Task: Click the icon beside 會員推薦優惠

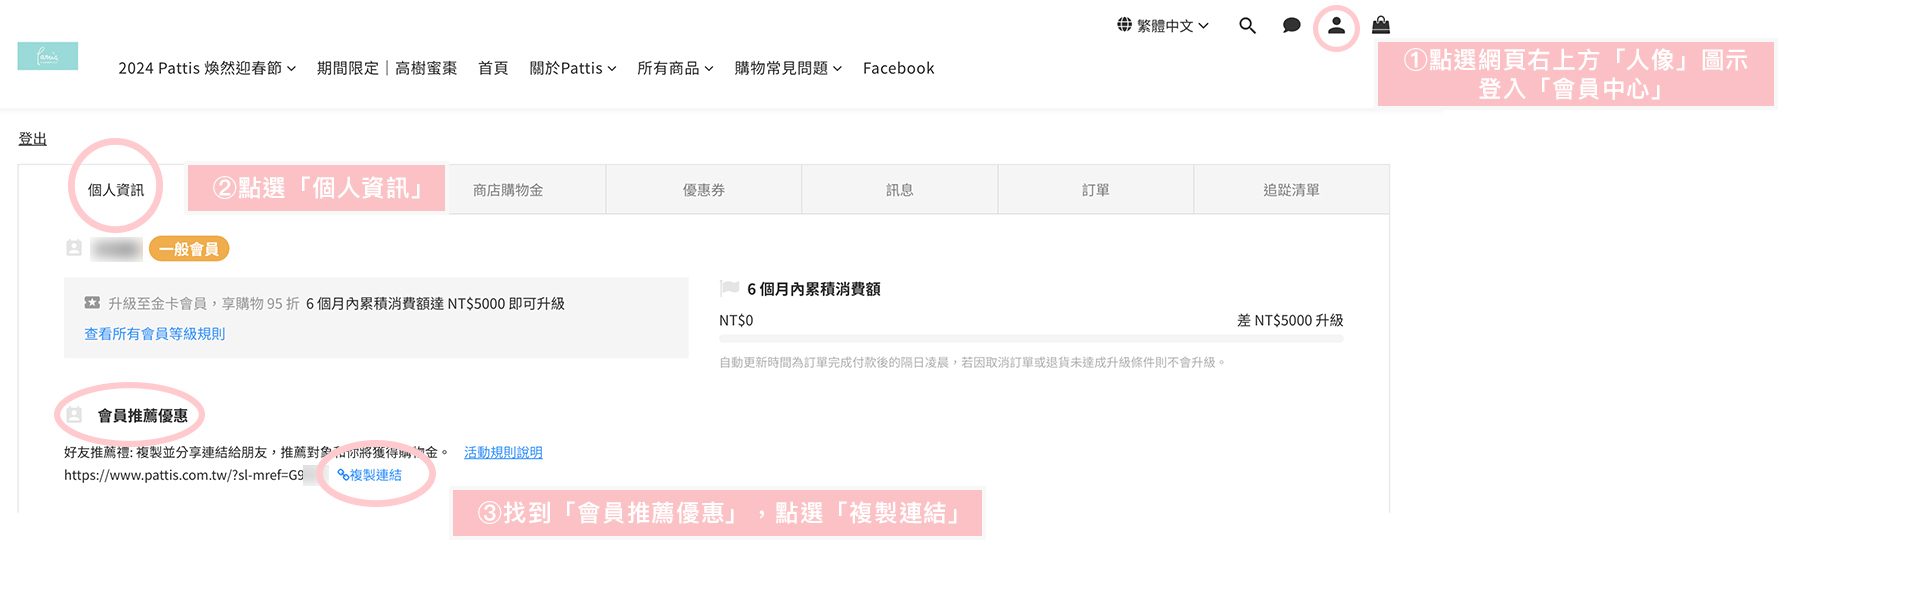Action: click(x=74, y=415)
